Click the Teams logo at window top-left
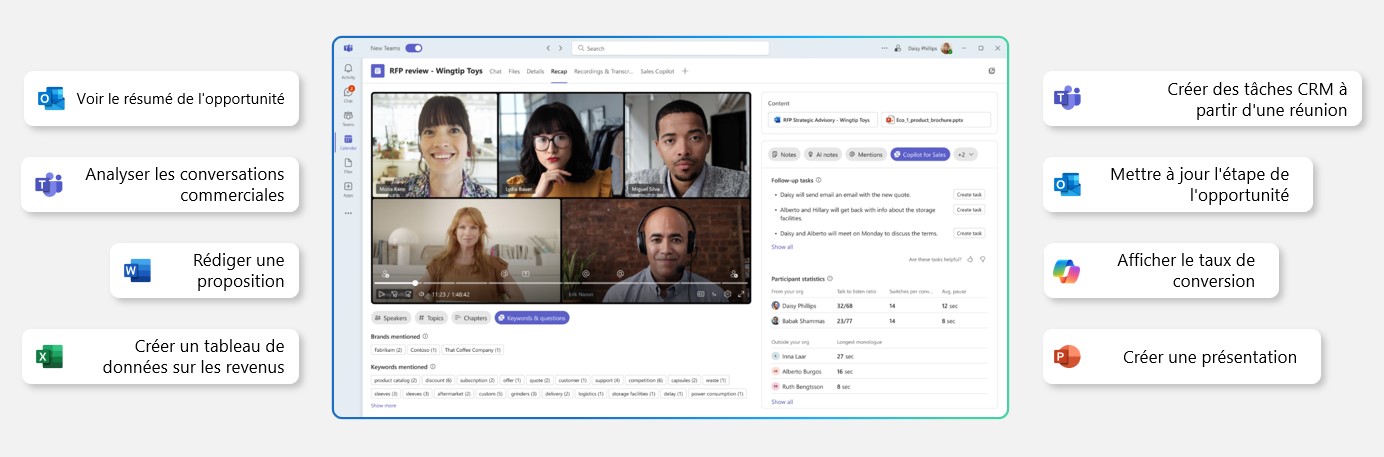Image resolution: width=1384 pixels, height=457 pixels. pyautogui.click(x=348, y=48)
